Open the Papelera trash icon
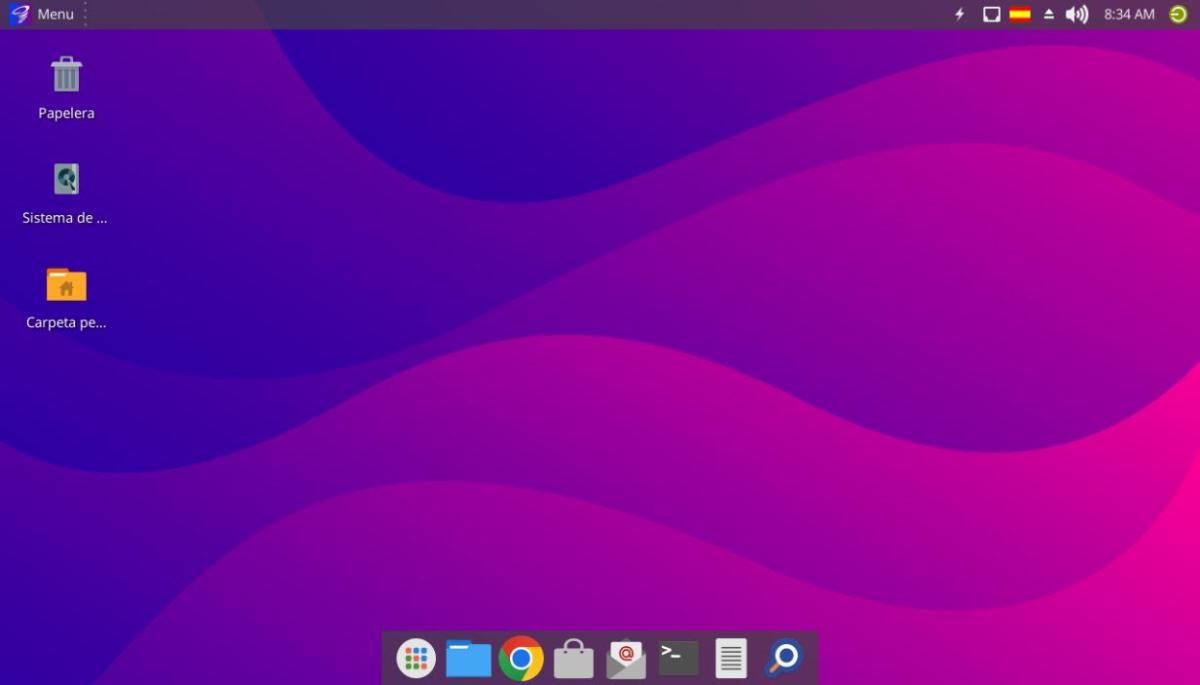The width and height of the screenshot is (1200, 685). [x=66, y=76]
